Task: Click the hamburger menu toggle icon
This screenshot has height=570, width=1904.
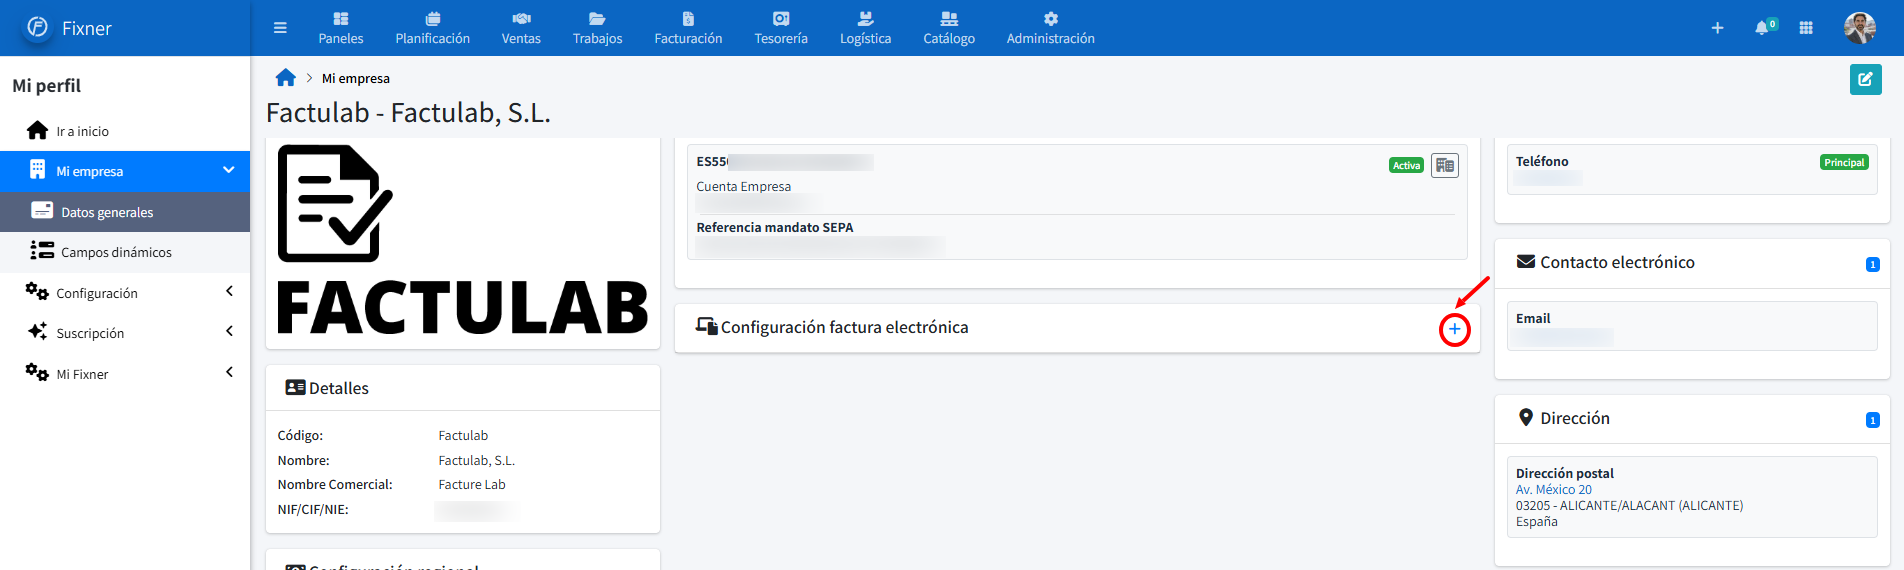Action: (x=280, y=28)
